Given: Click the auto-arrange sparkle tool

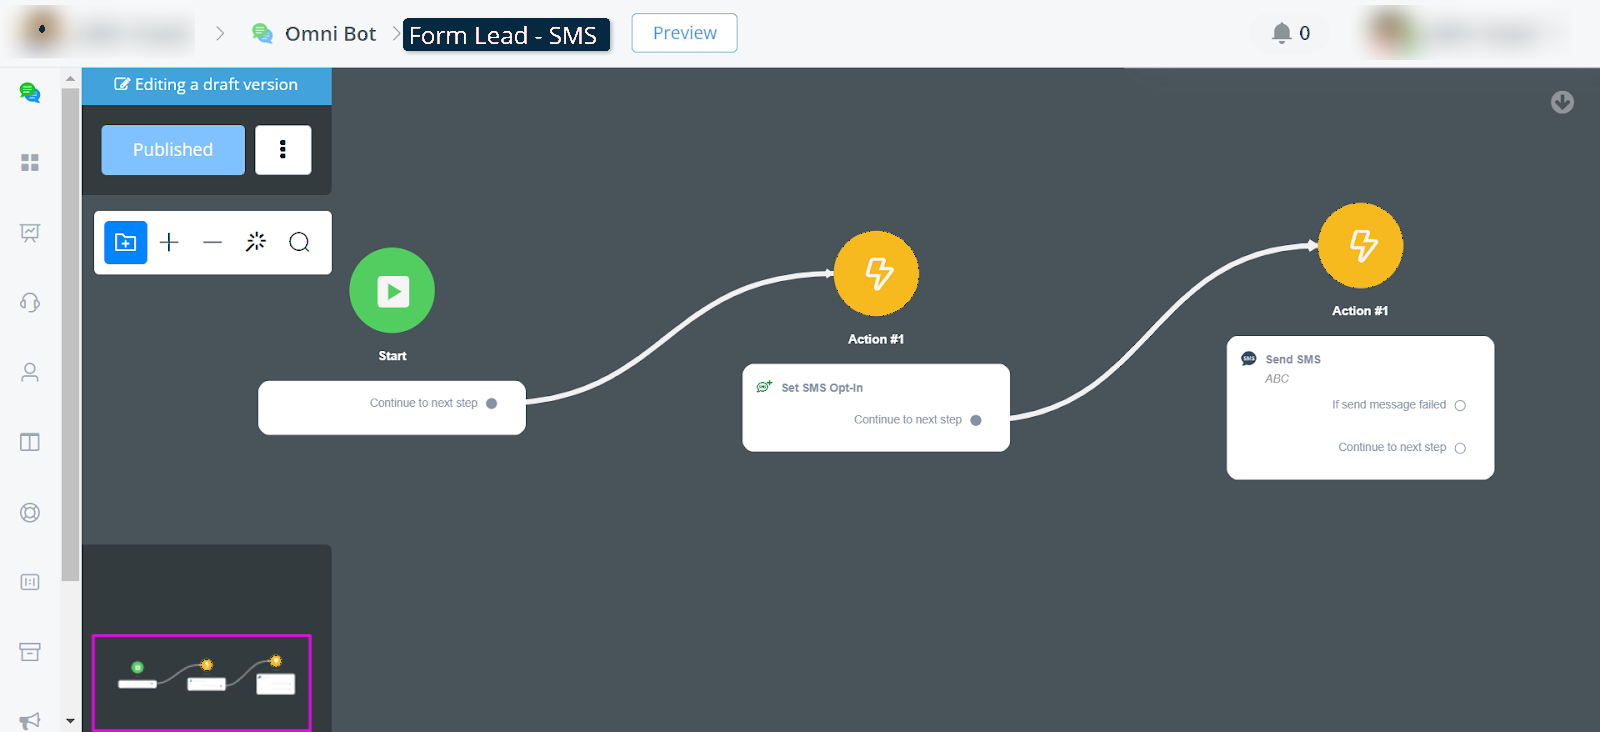Looking at the screenshot, I should pyautogui.click(x=256, y=242).
